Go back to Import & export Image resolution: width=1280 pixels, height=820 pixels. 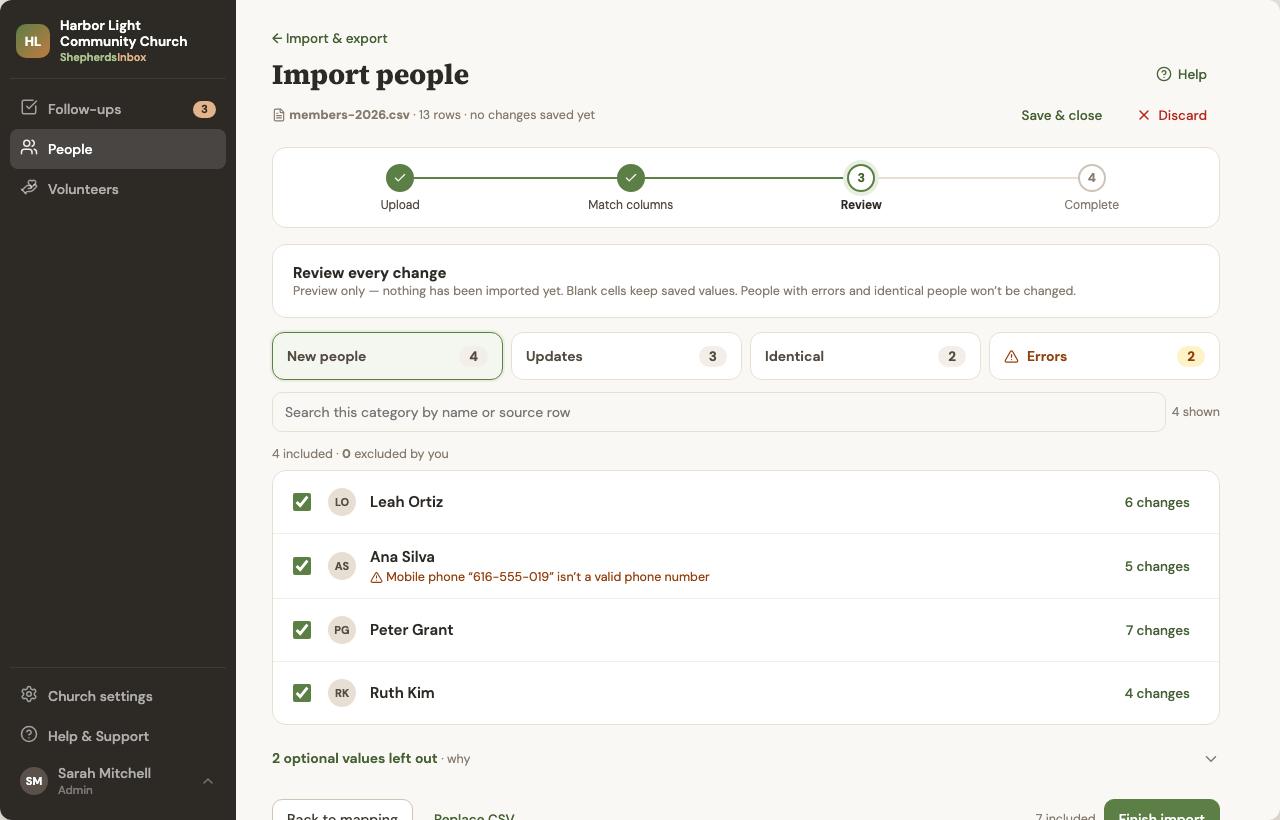(330, 38)
